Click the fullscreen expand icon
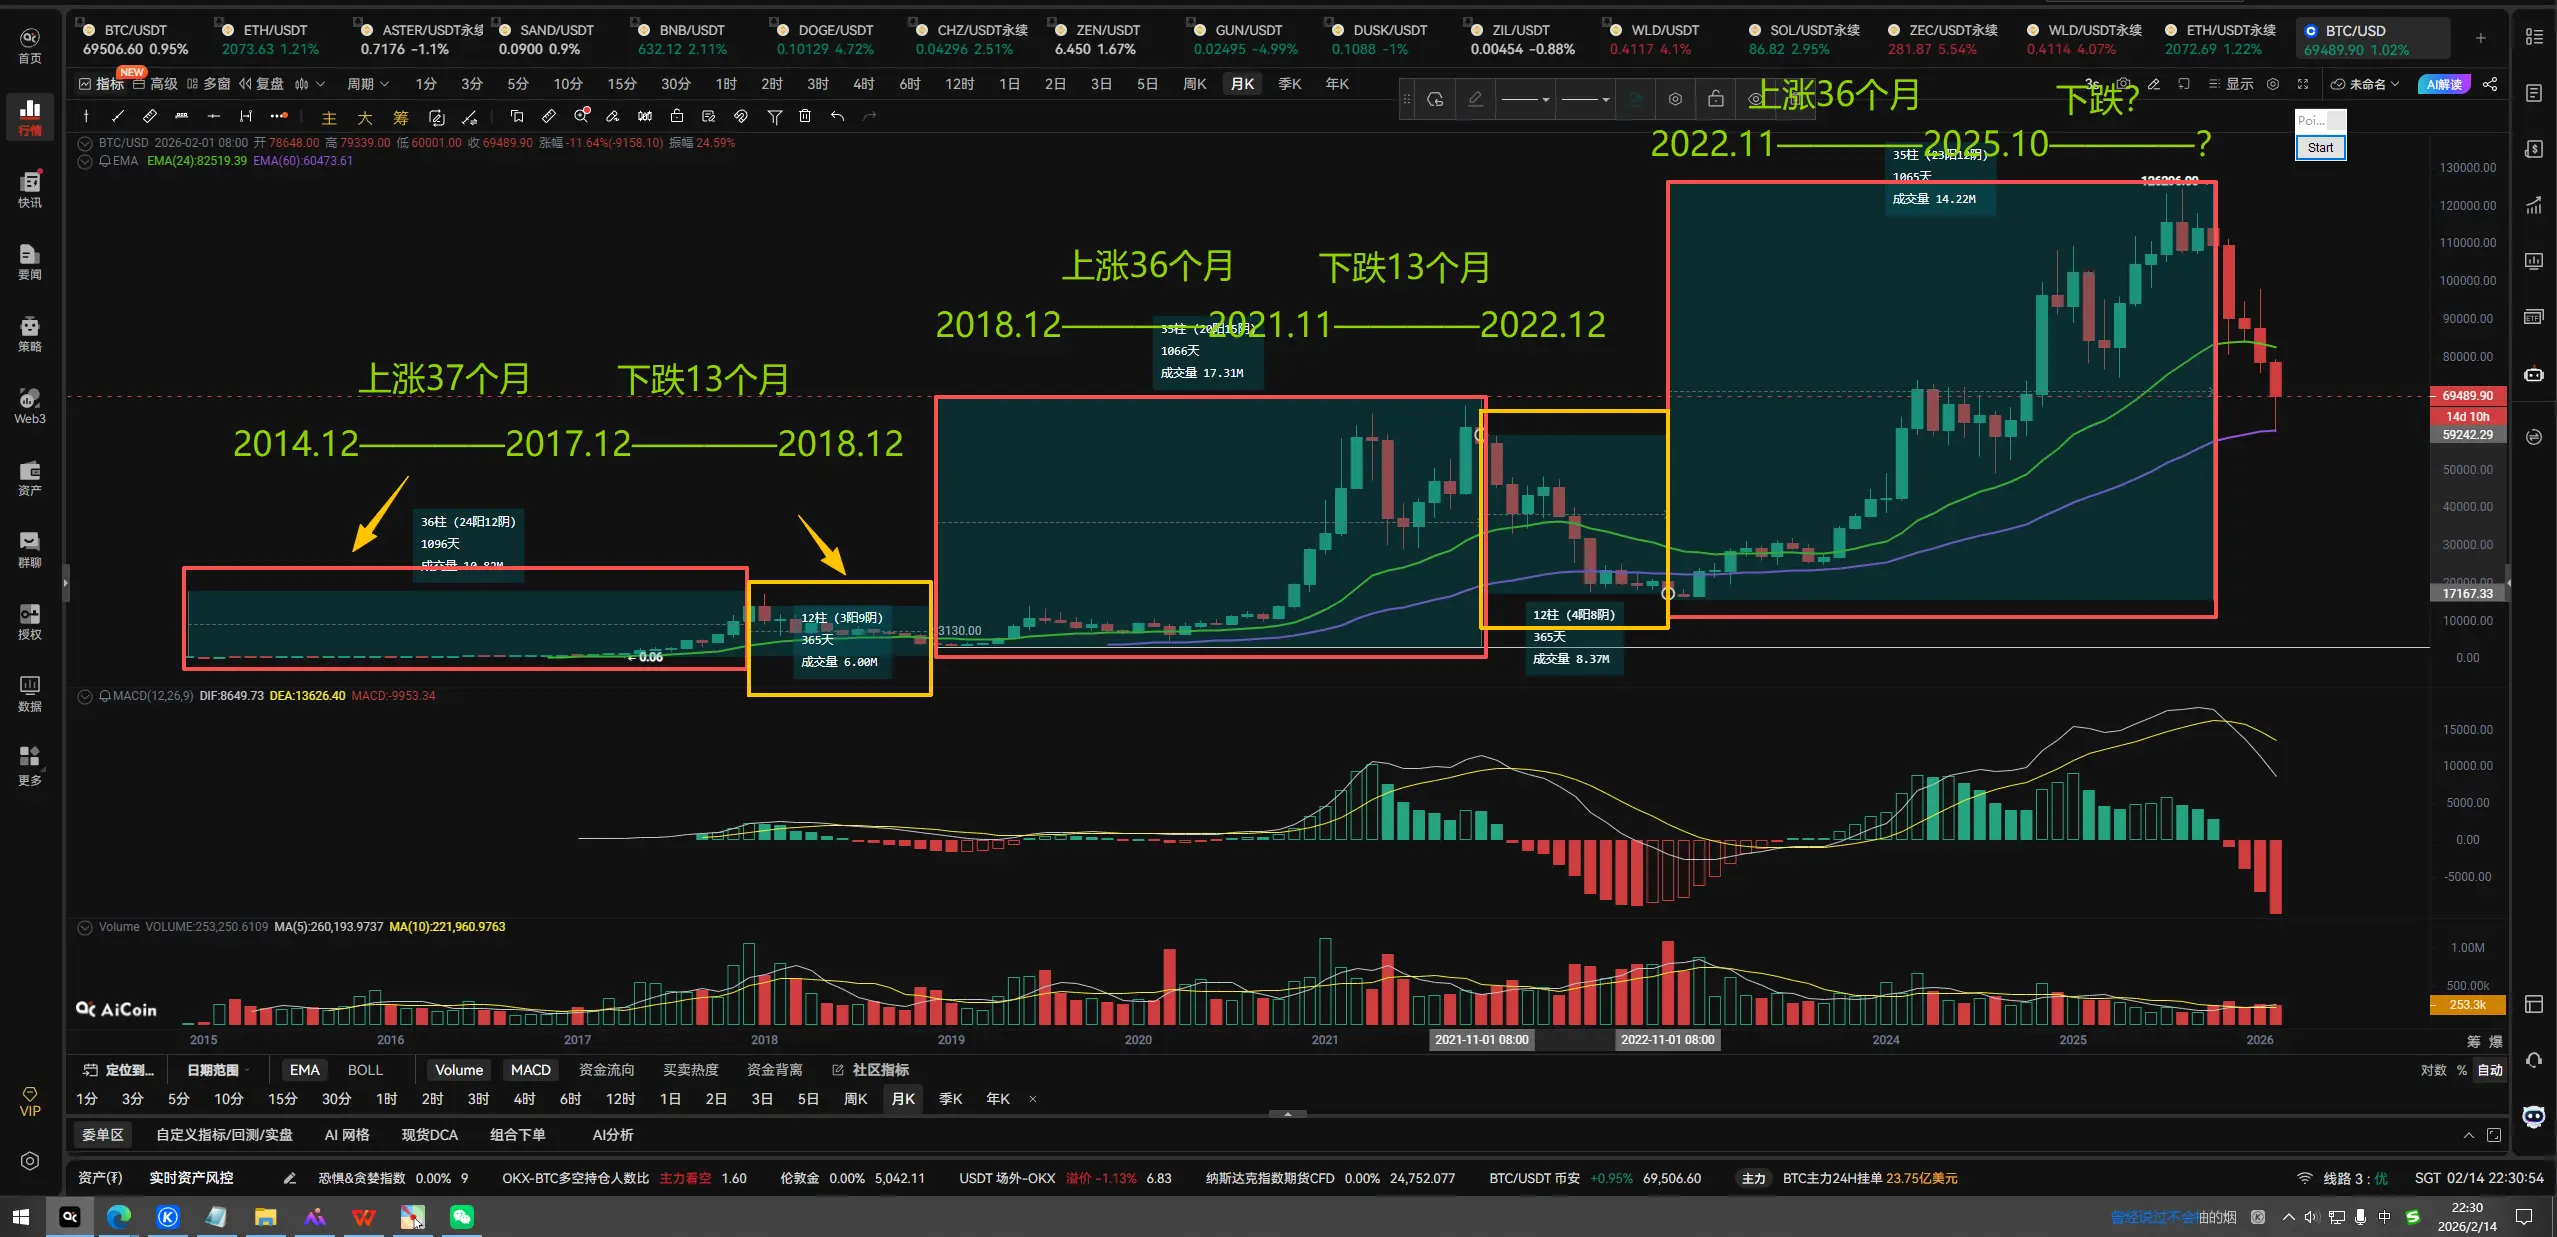Screen dimensions: 2557x1237 pyautogui.click(x=2303, y=84)
